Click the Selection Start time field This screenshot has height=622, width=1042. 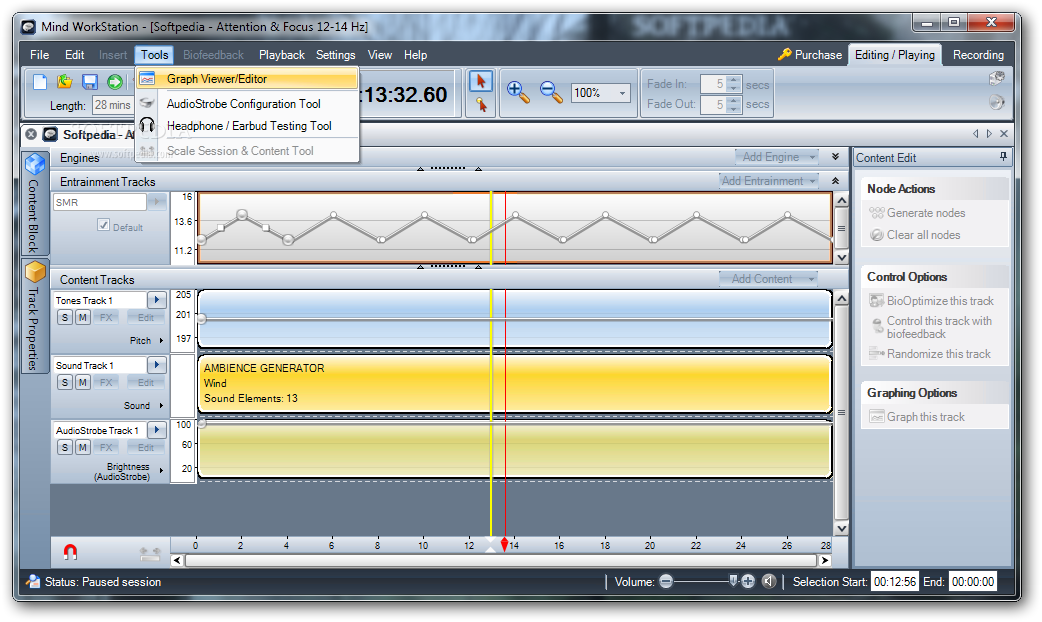click(894, 581)
